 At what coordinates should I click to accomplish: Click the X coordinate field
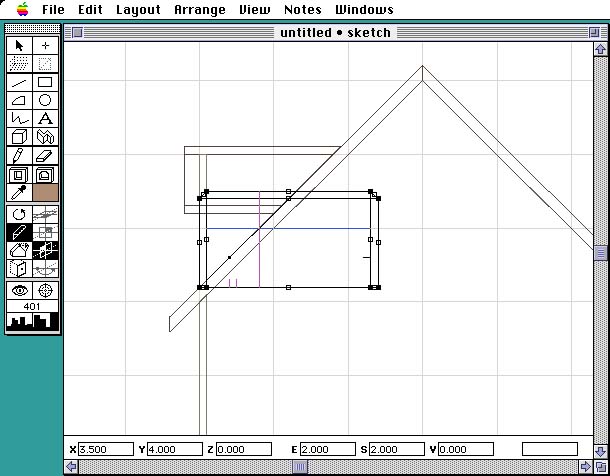106,449
